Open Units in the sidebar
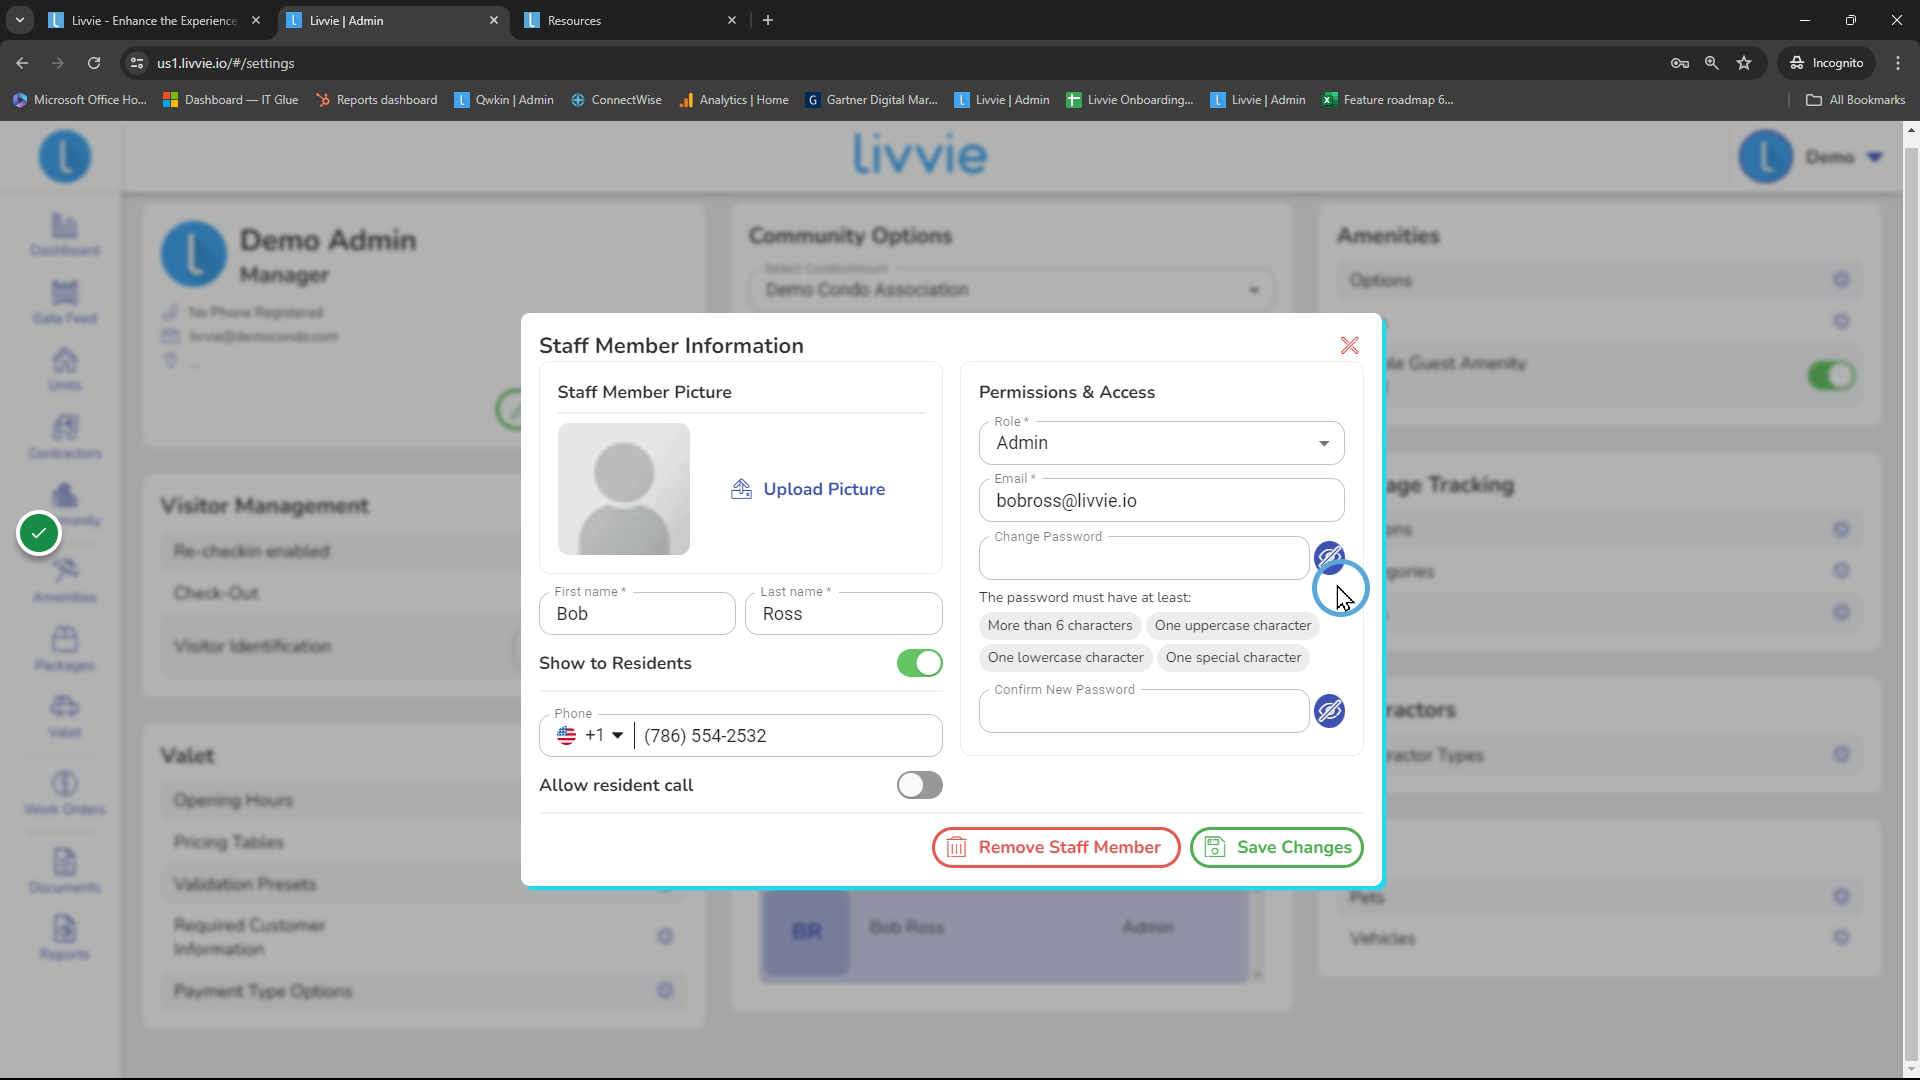Image resolution: width=1920 pixels, height=1080 pixels. pos(64,369)
